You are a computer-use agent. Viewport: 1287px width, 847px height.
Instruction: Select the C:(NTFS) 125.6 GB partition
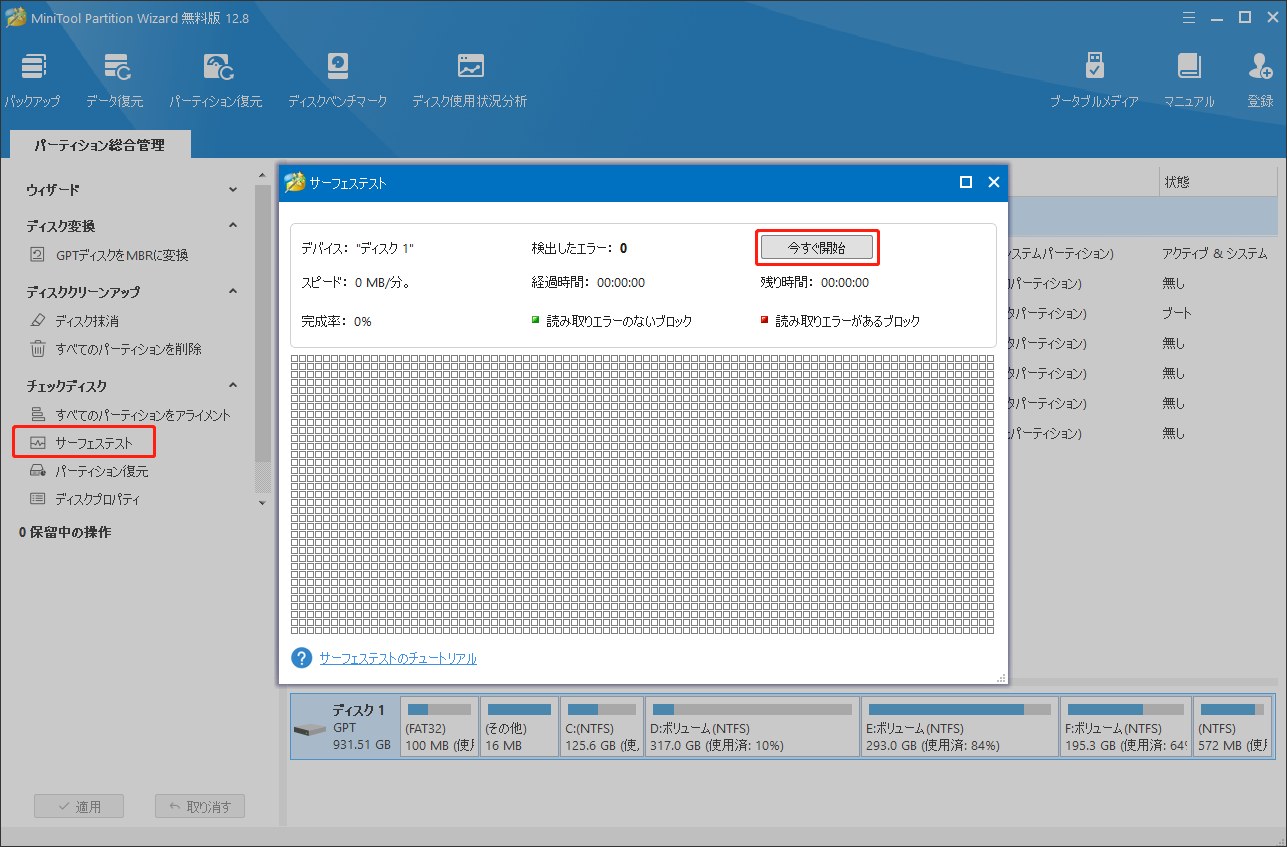[601, 727]
